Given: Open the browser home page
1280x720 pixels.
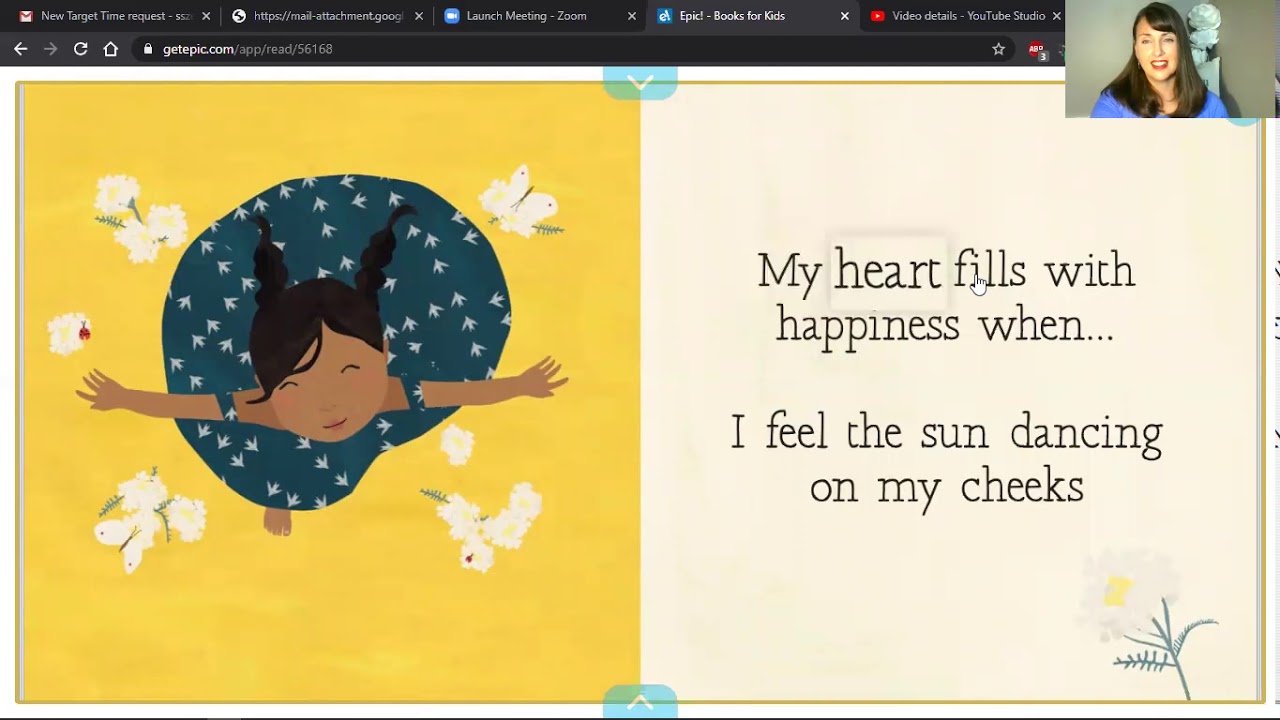Looking at the screenshot, I should coord(111,49).
